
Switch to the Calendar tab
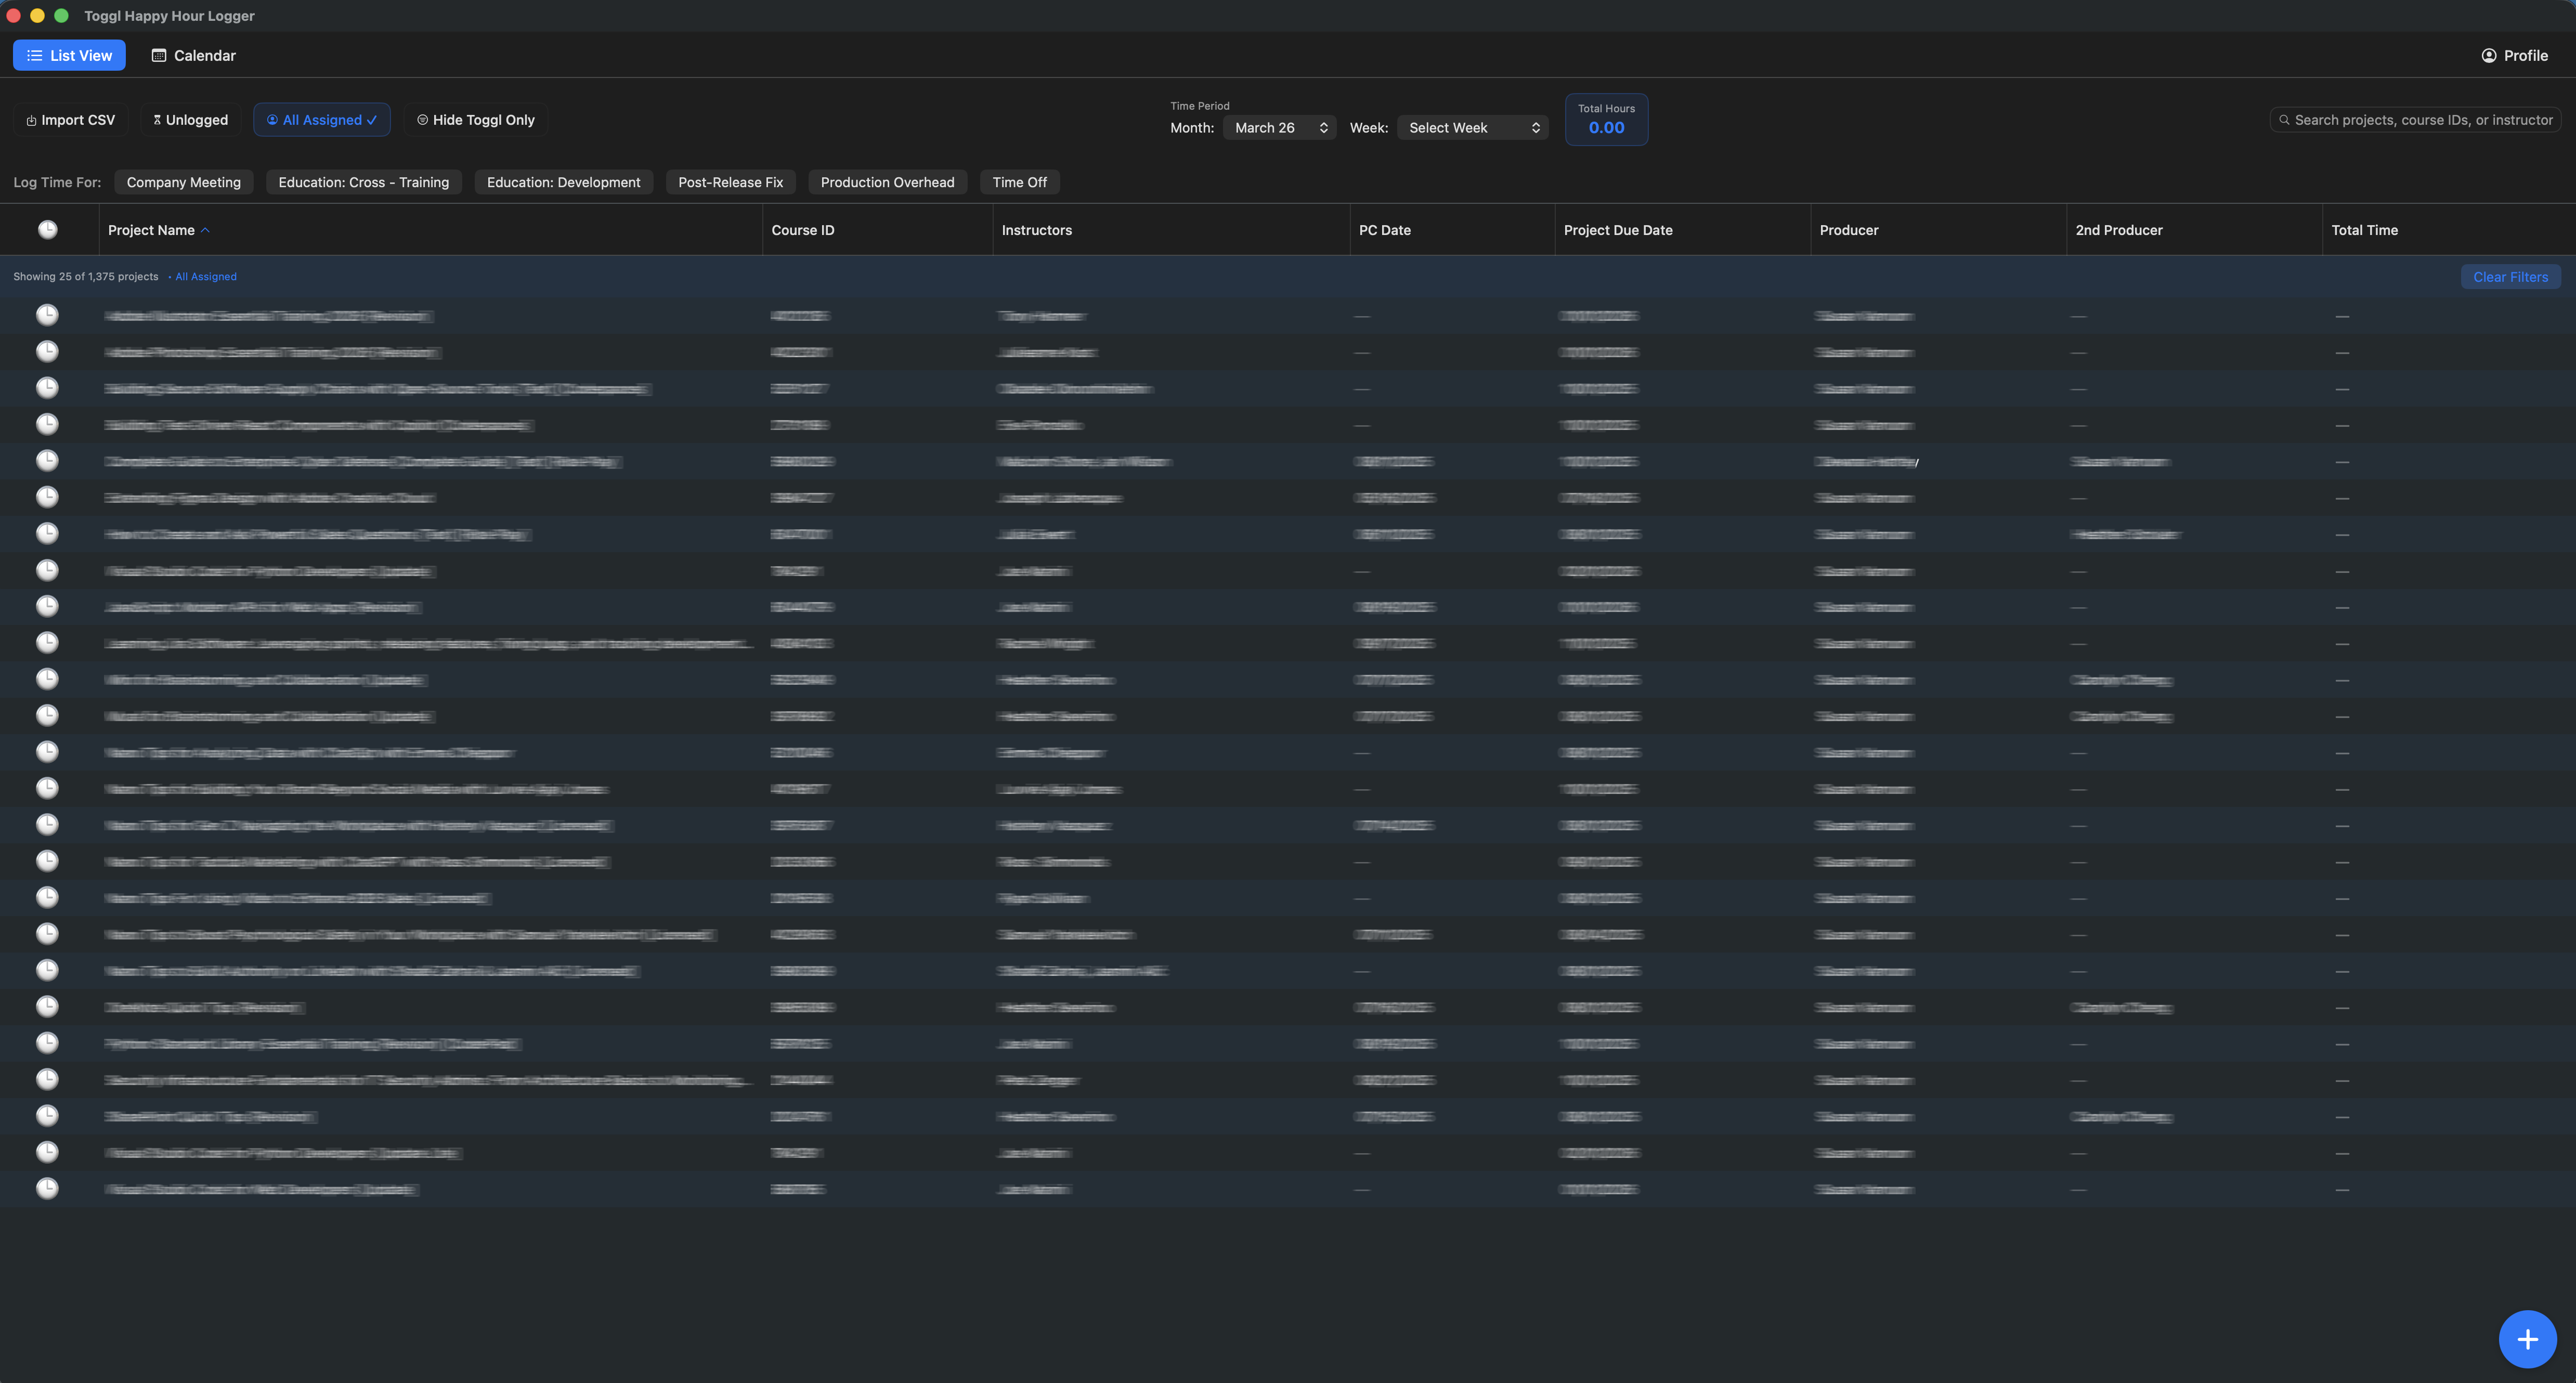click(193, 55)
